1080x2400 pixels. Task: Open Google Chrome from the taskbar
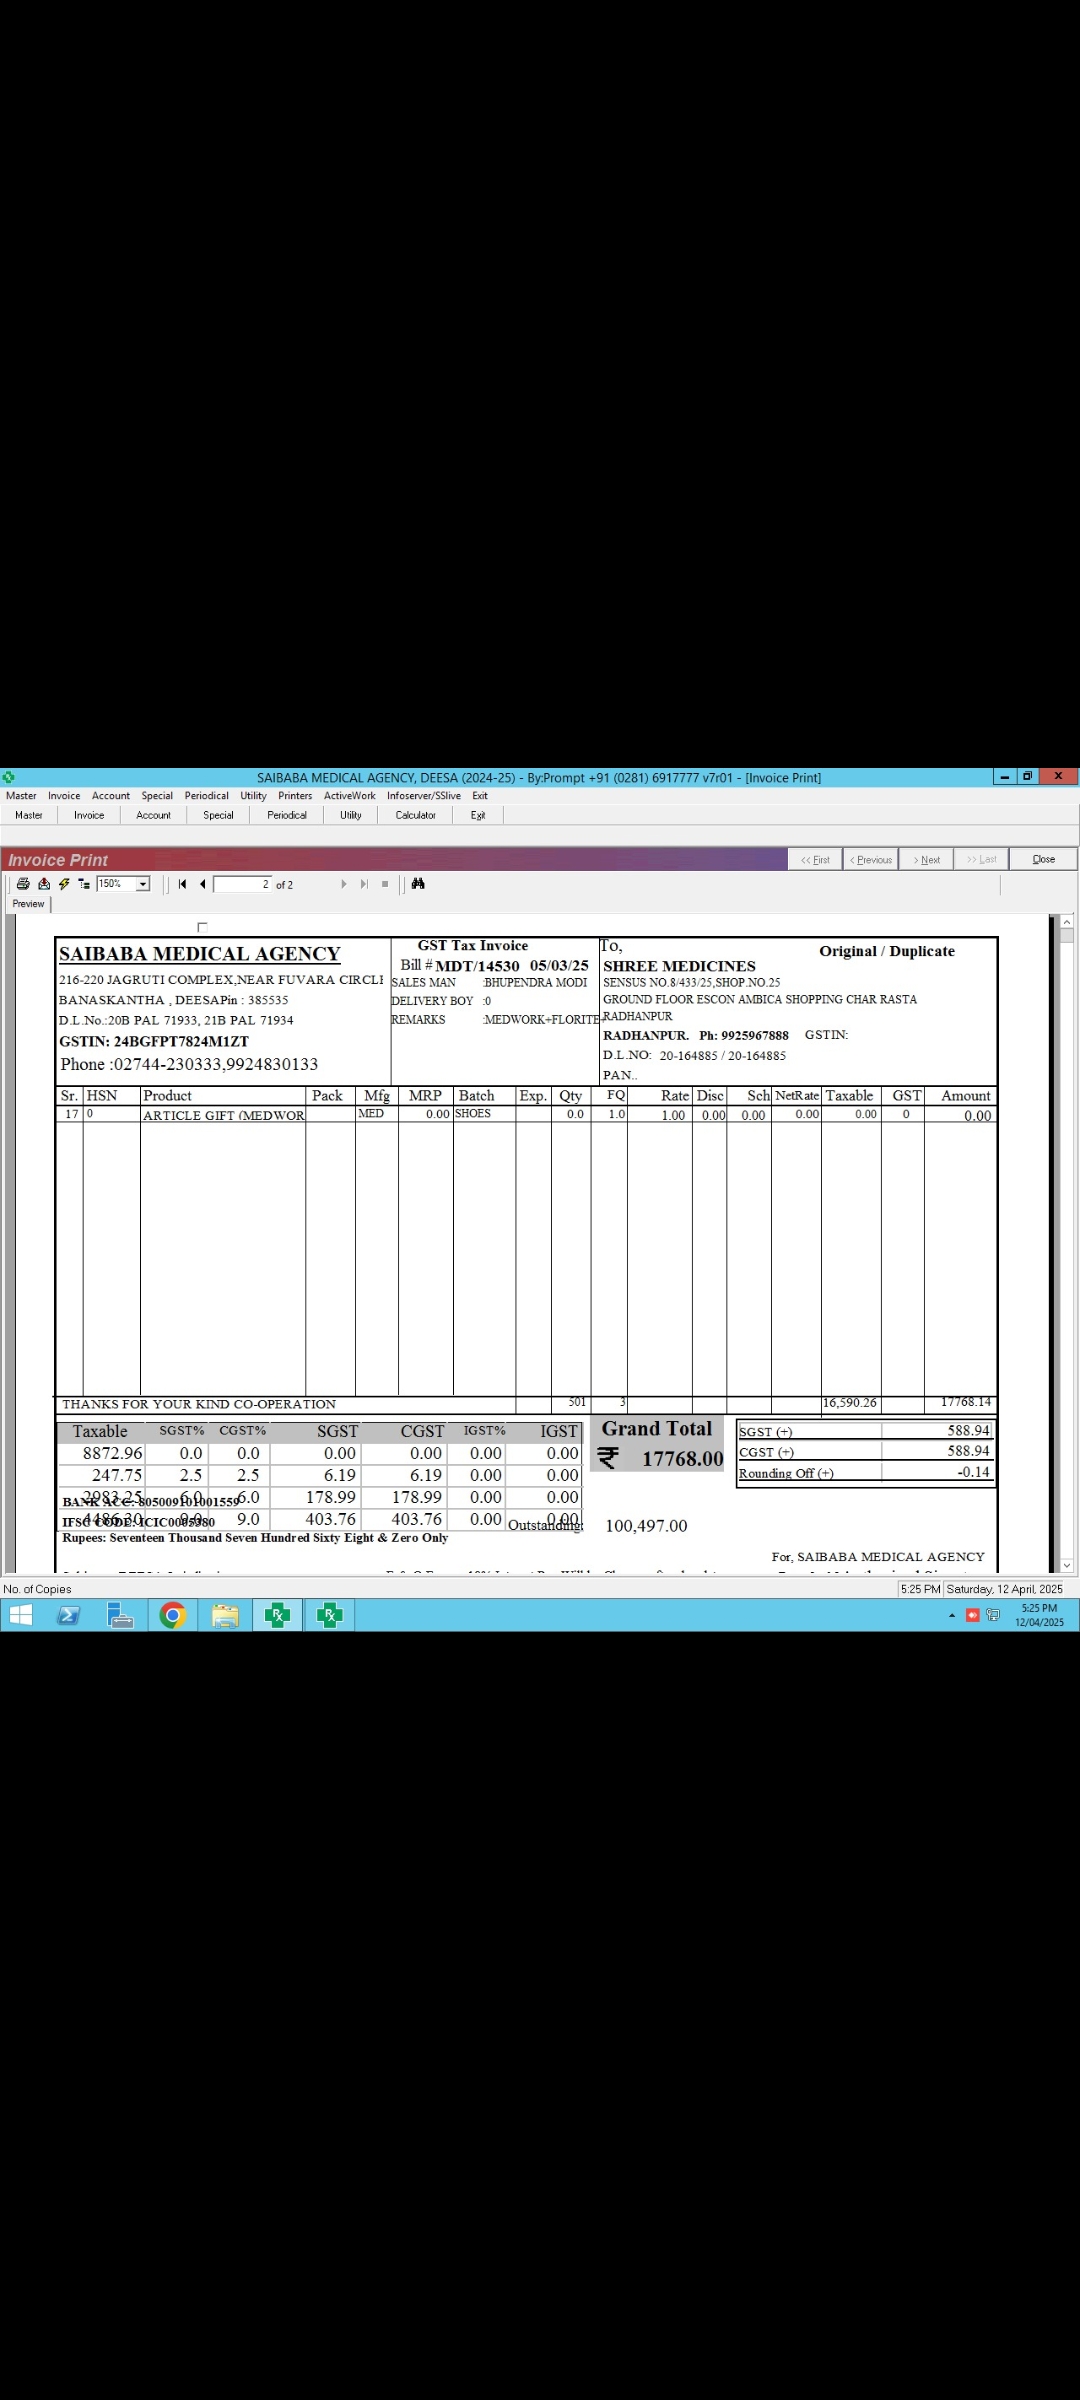coord(173,1615)
